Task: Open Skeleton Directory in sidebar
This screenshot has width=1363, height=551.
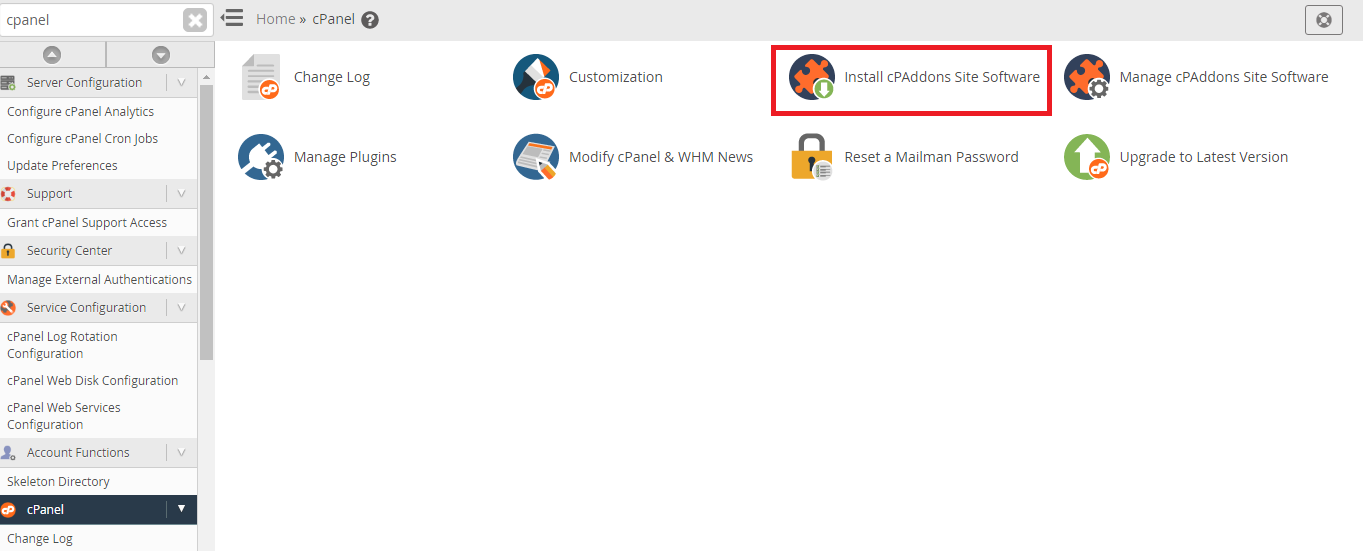Action: click(58, 482)
